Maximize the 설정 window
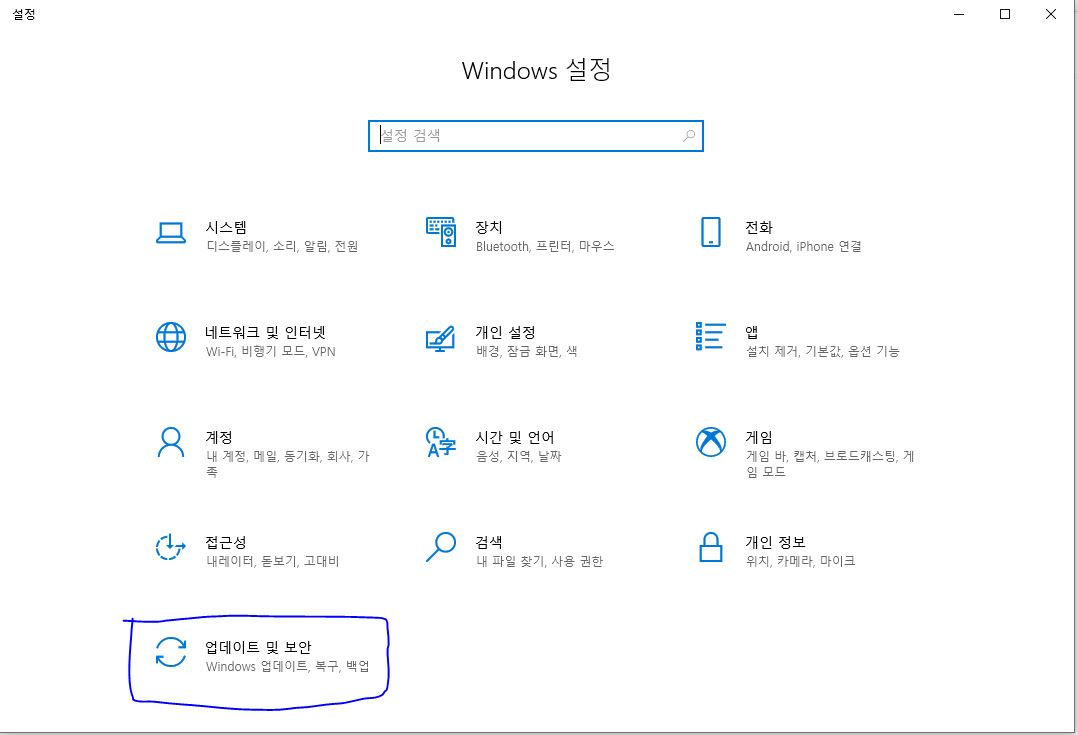 (x=1005, y=14)
